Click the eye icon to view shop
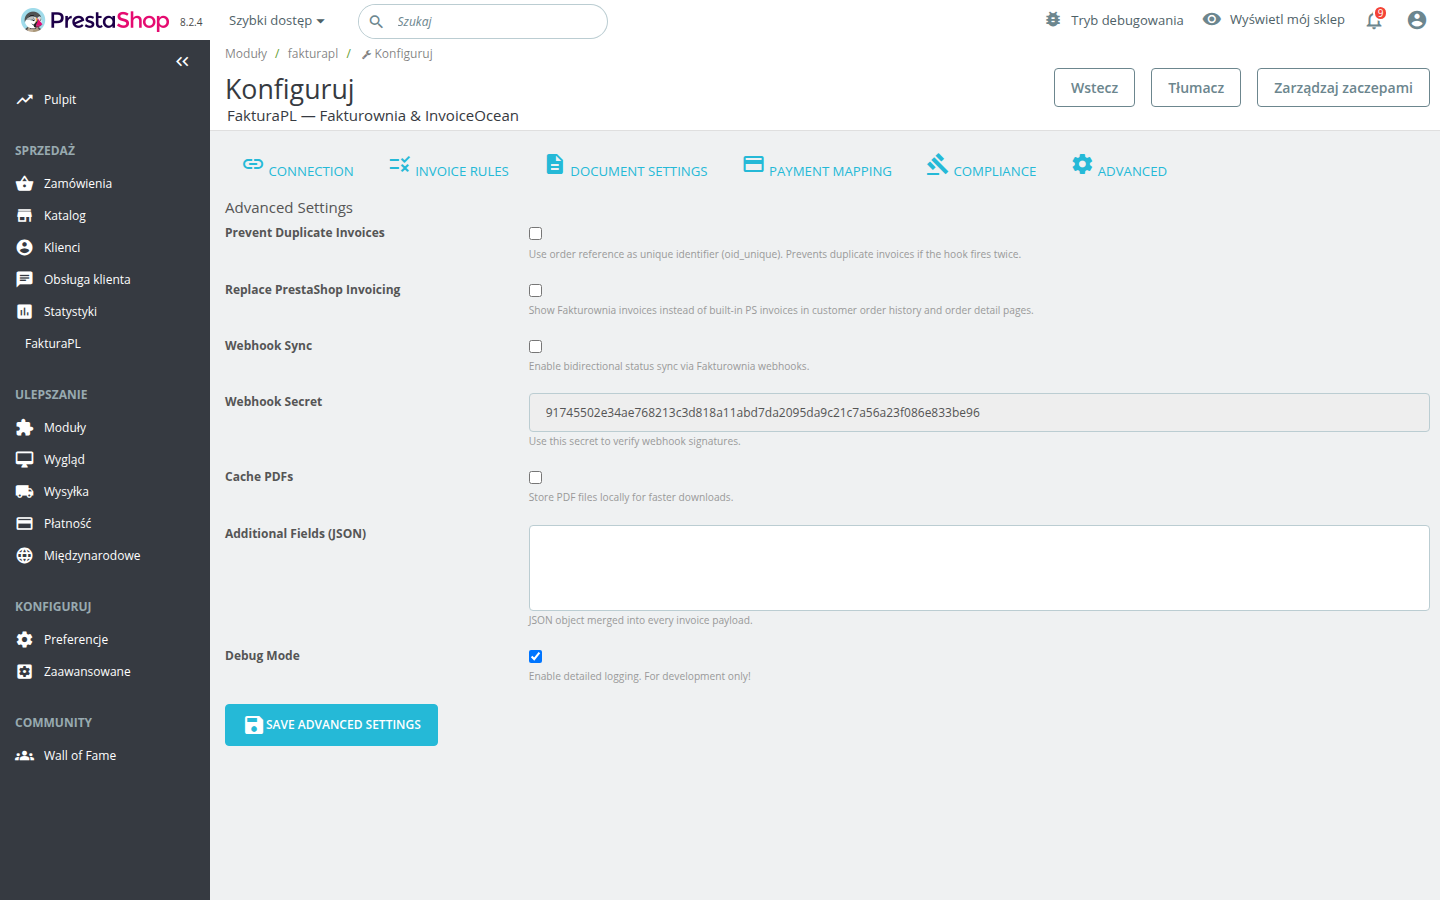The height and width of the screenshot is (900, 1440). pyautogui.click(x=1211, y=20)
